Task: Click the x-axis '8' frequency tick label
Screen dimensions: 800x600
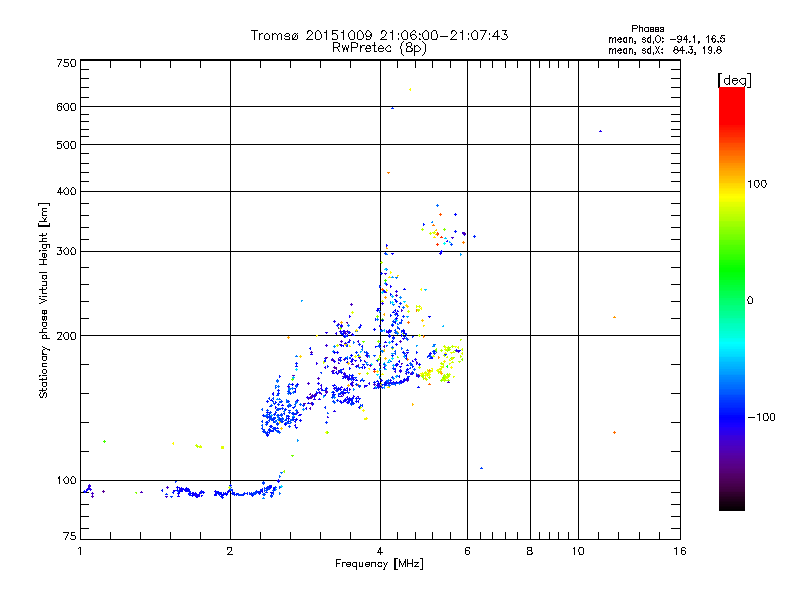Action: (530, 551)
